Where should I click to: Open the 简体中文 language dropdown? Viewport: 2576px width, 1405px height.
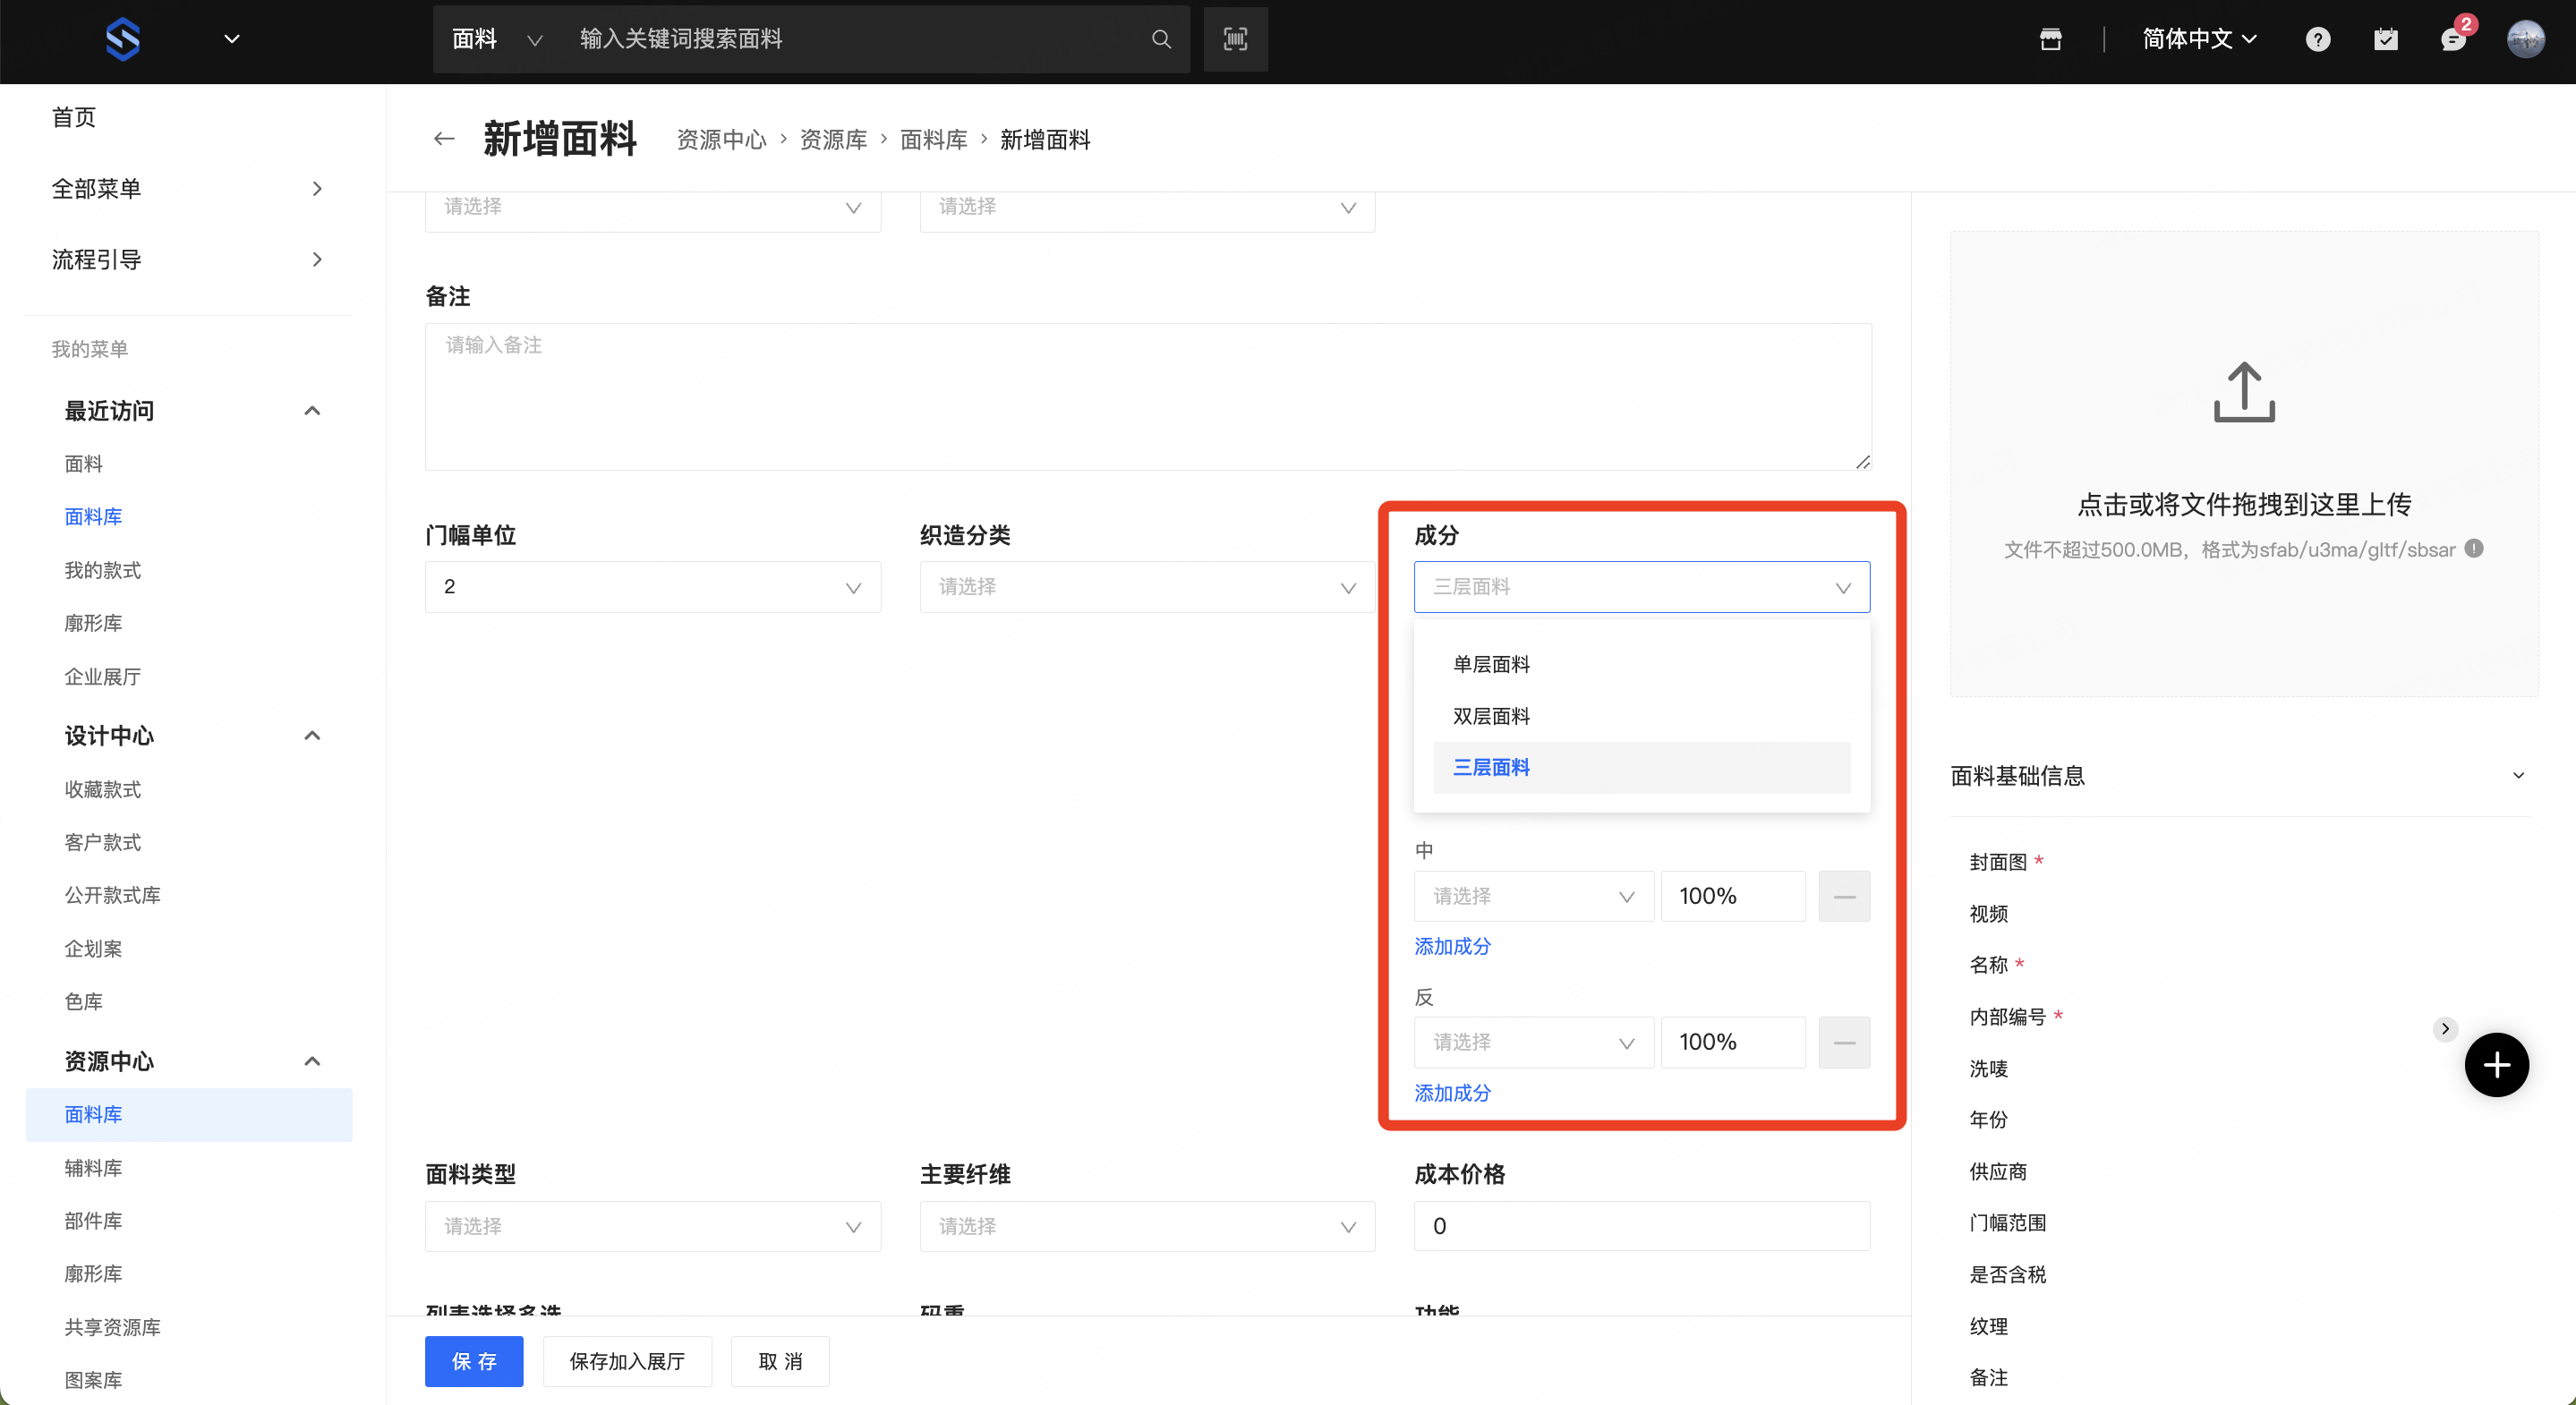(x=2199, y=39)
